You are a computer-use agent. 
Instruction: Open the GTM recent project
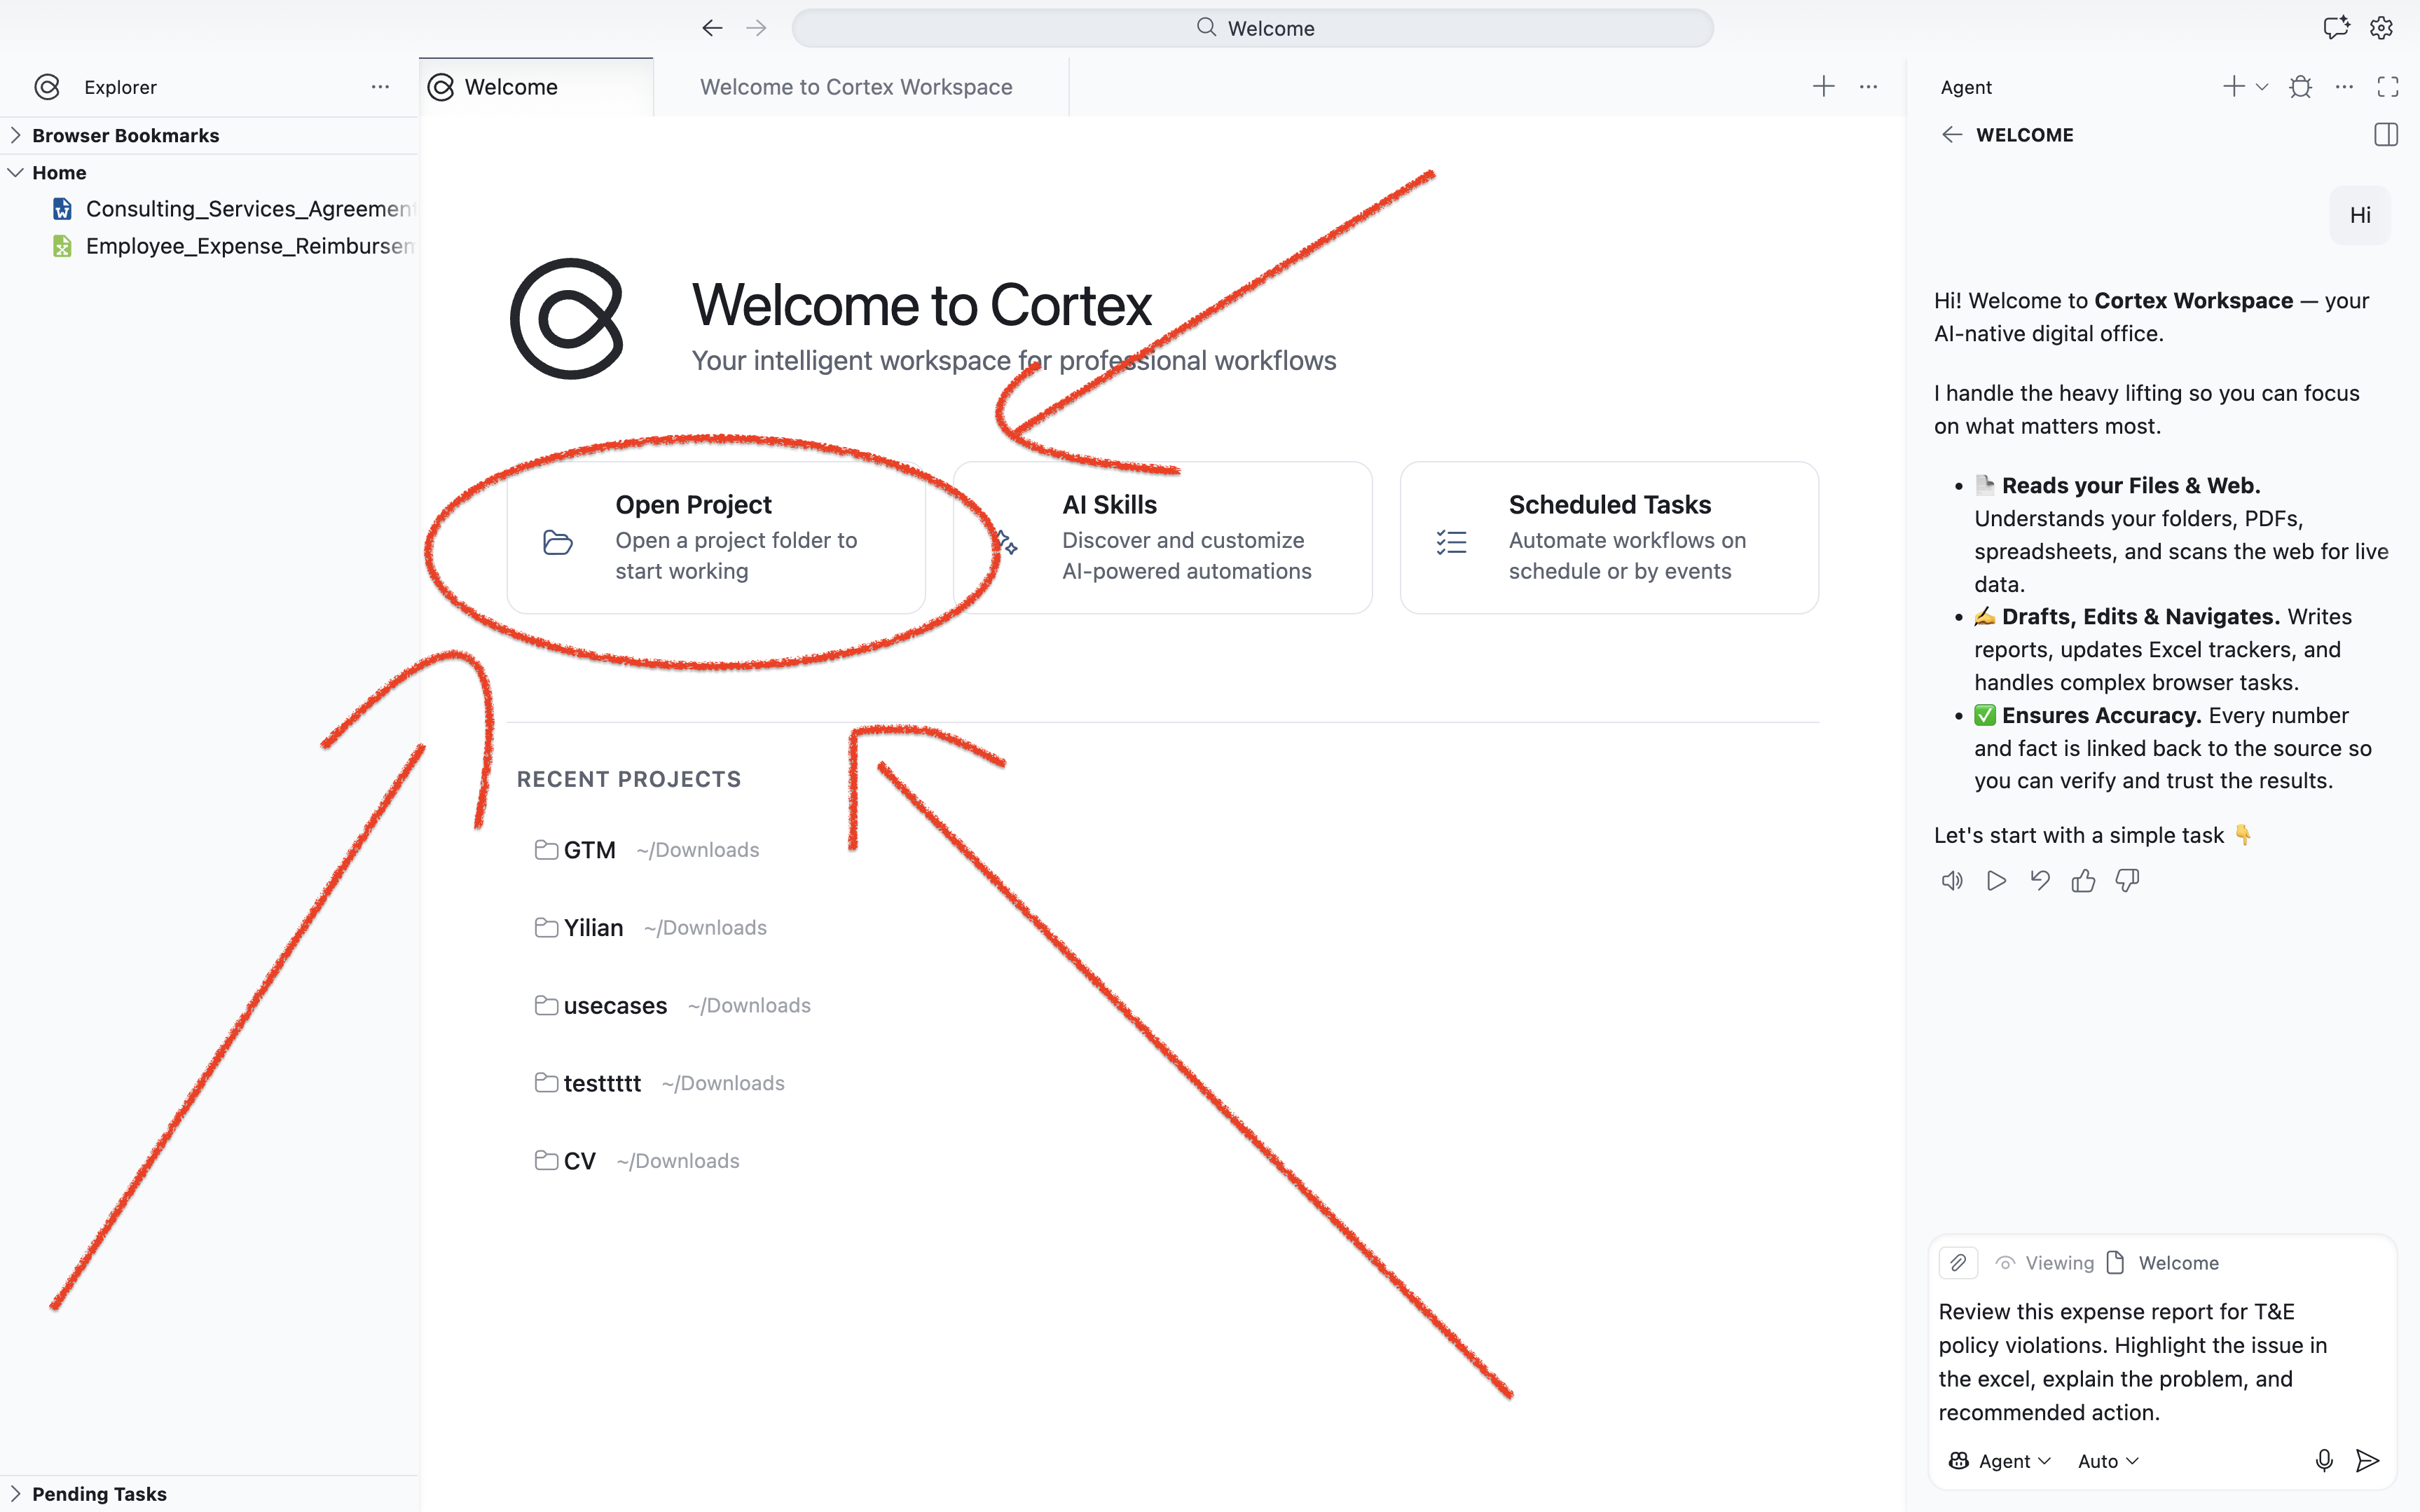589,850
